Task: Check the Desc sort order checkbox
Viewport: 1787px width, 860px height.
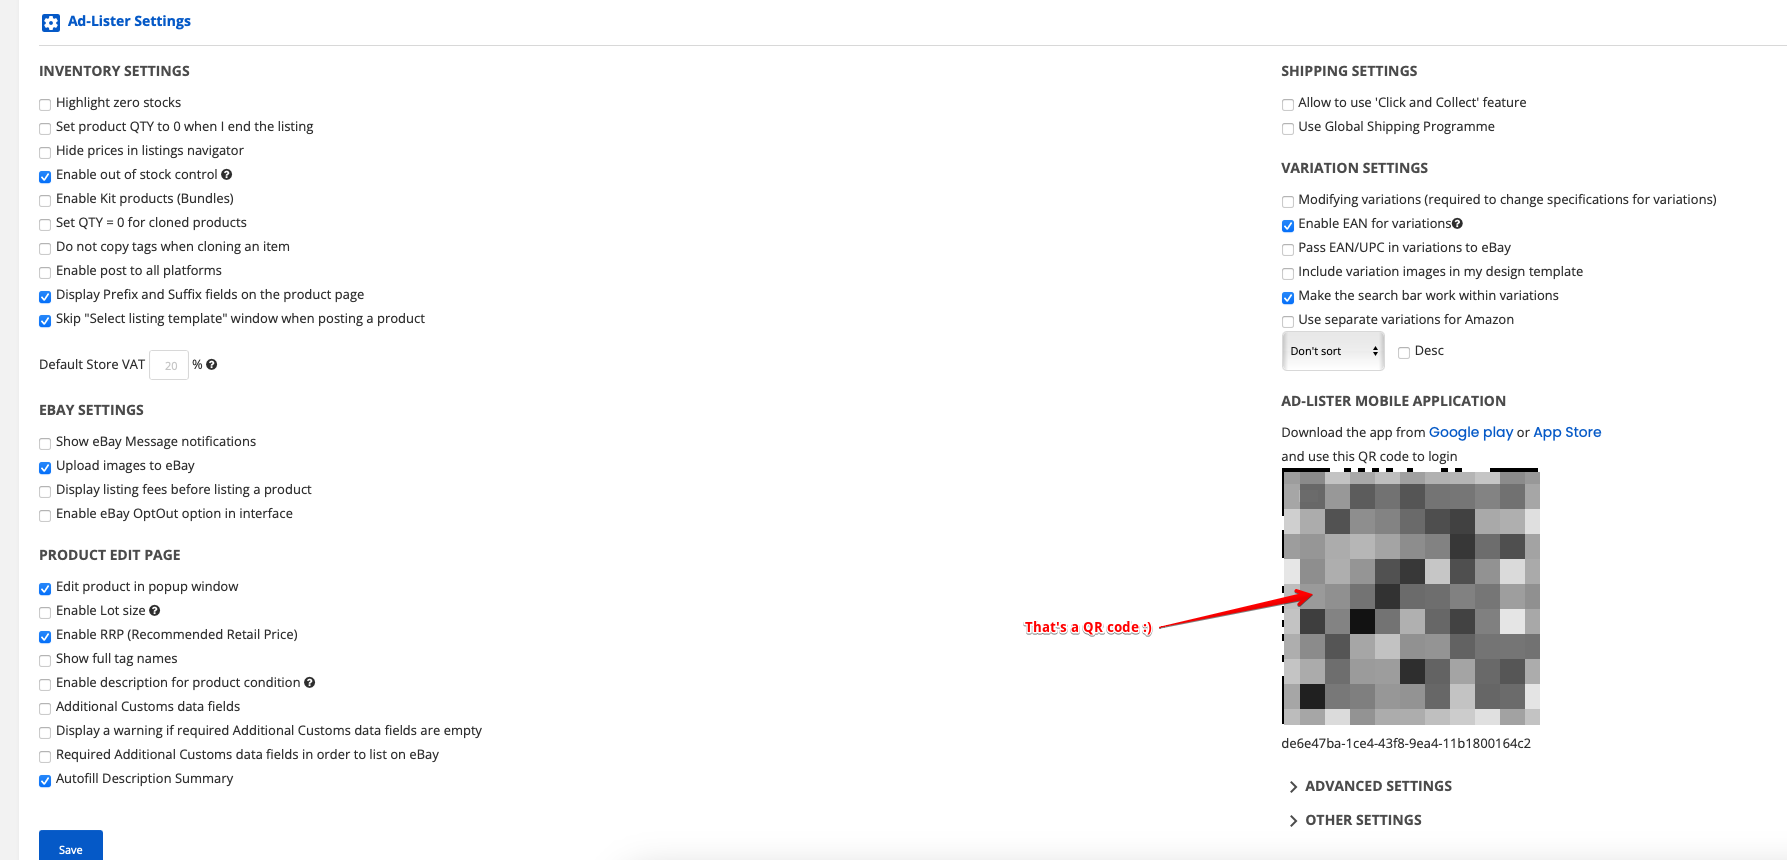Action: click(x=1404, y=352)
